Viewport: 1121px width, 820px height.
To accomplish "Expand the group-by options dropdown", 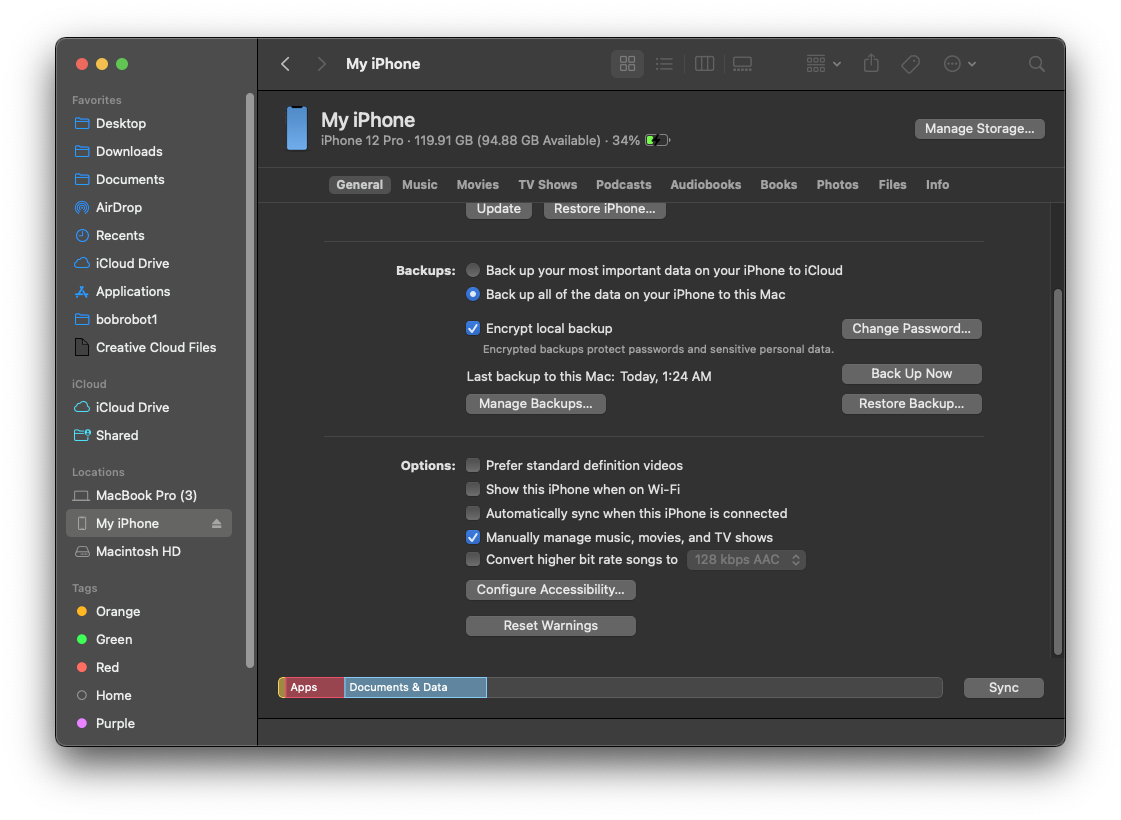I will click(x=823, y=64).
